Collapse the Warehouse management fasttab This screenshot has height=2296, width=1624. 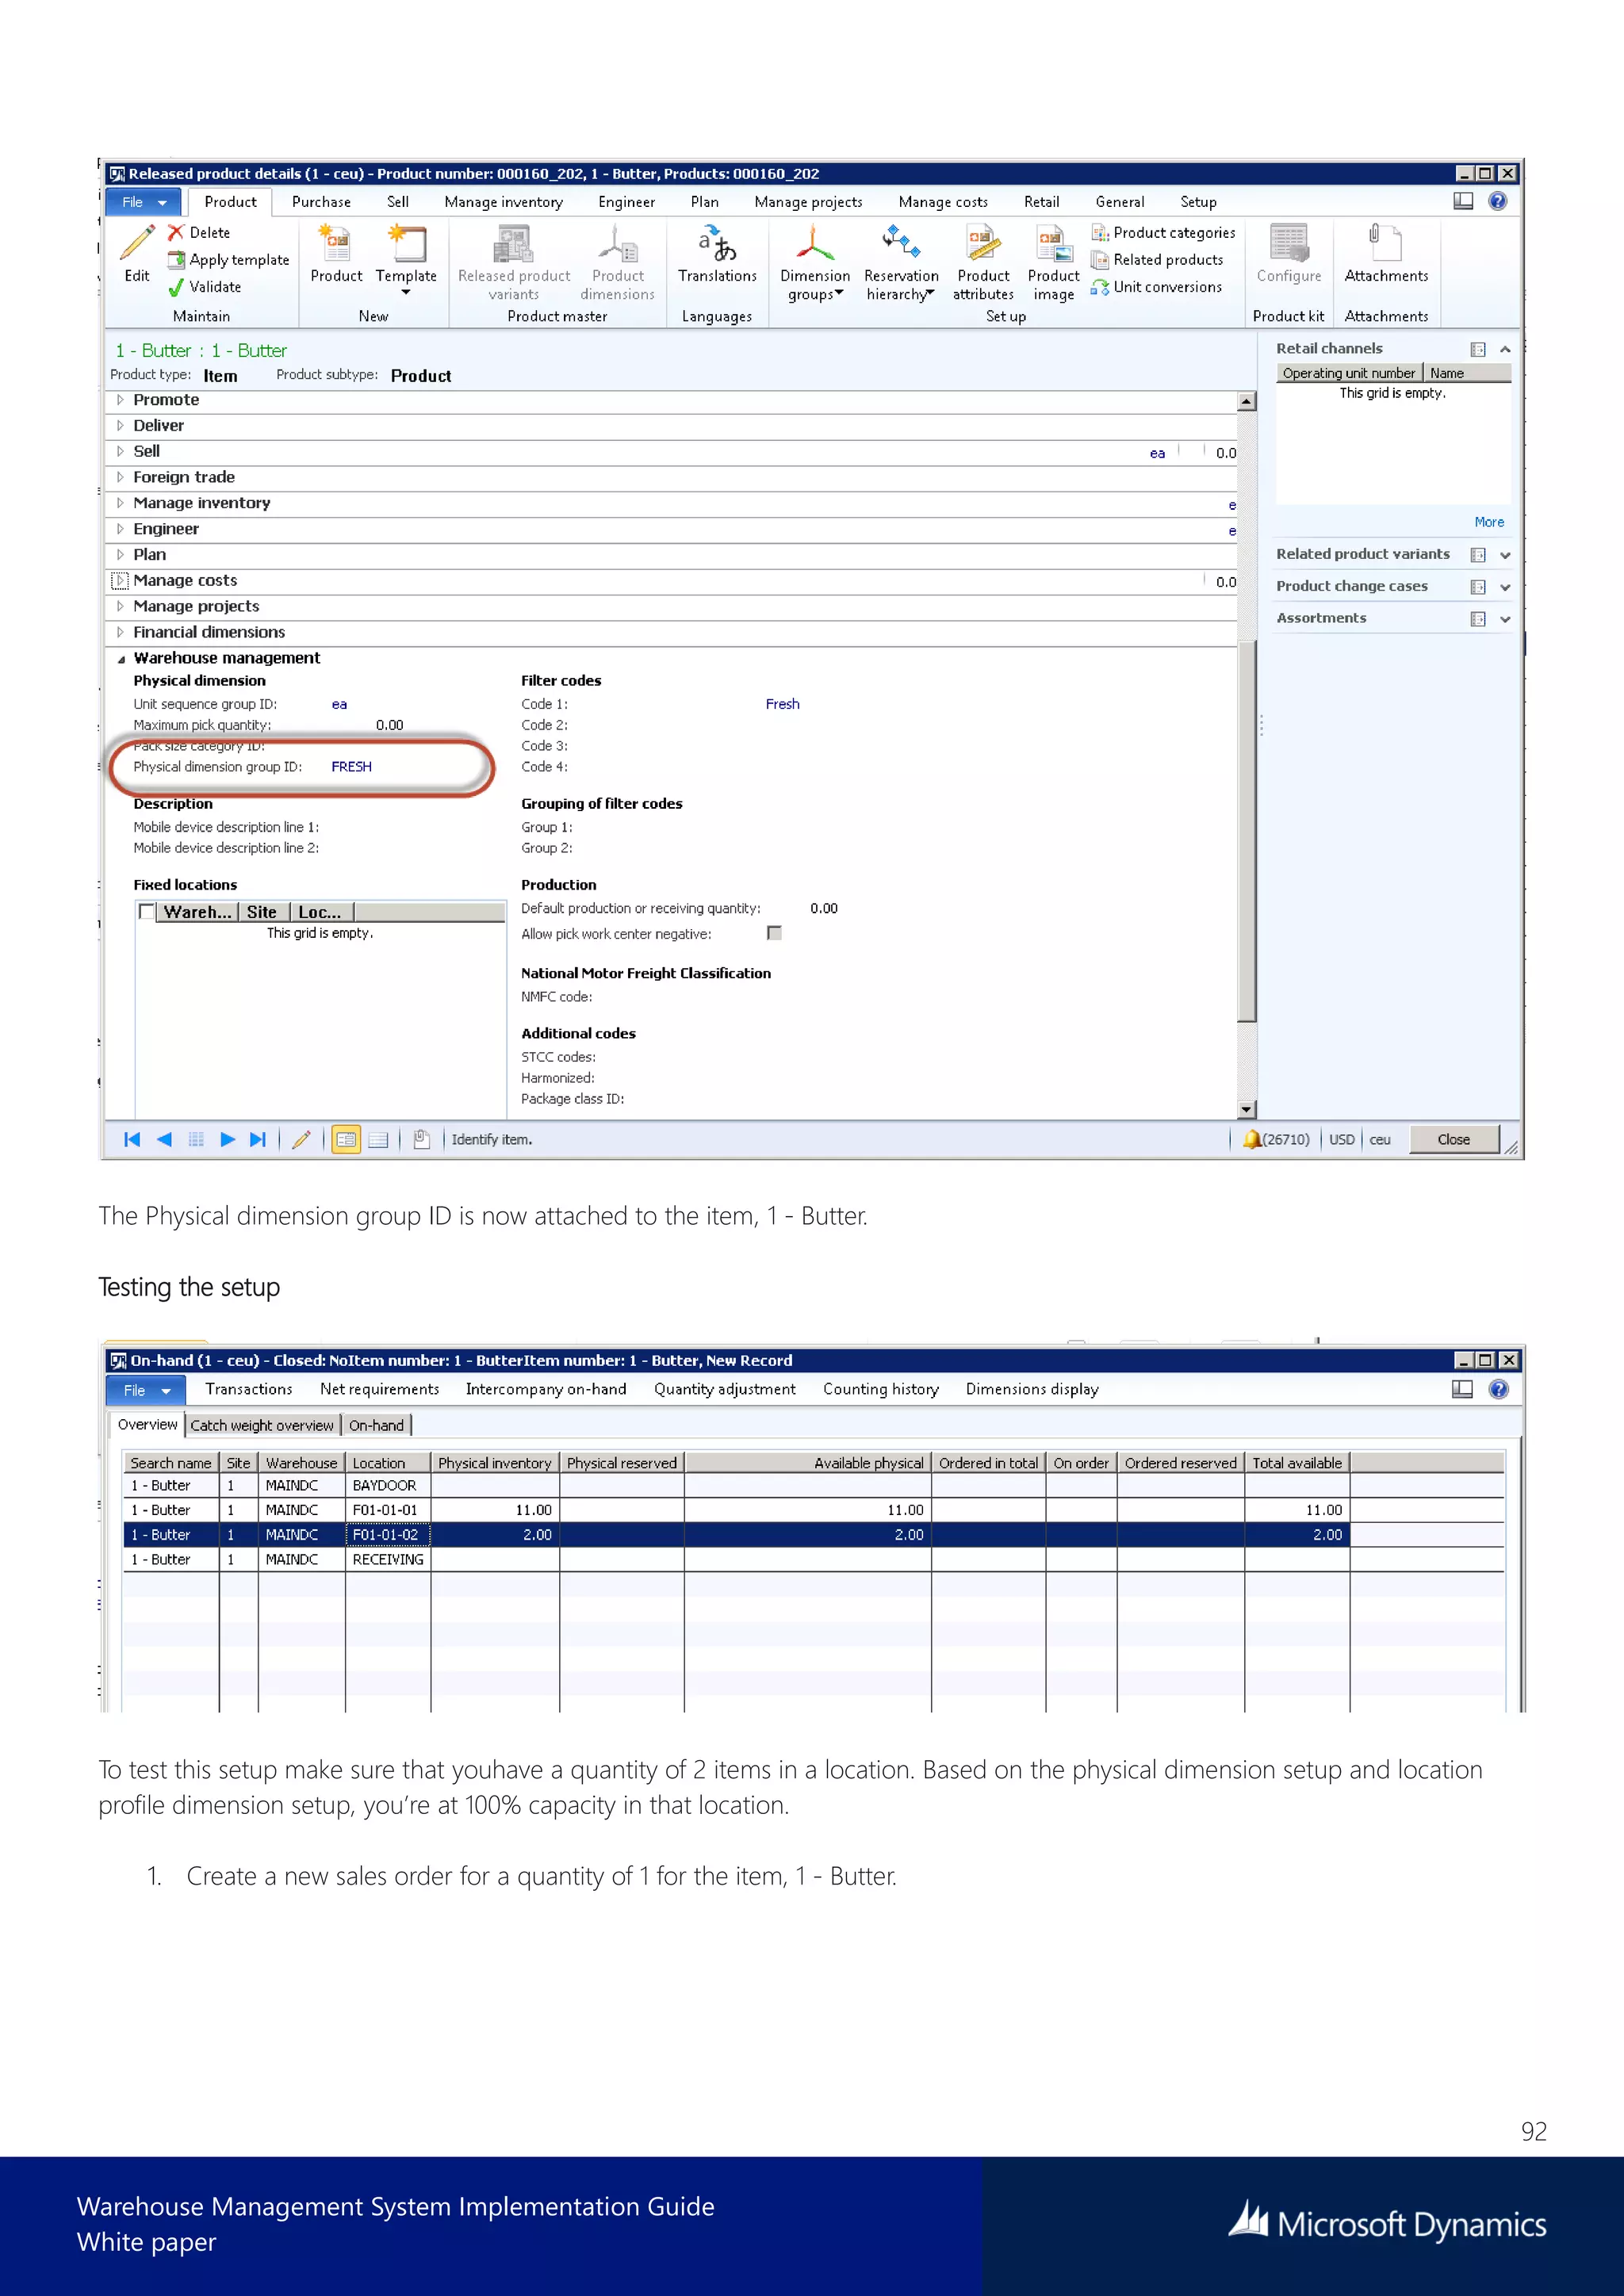[121, 659]
